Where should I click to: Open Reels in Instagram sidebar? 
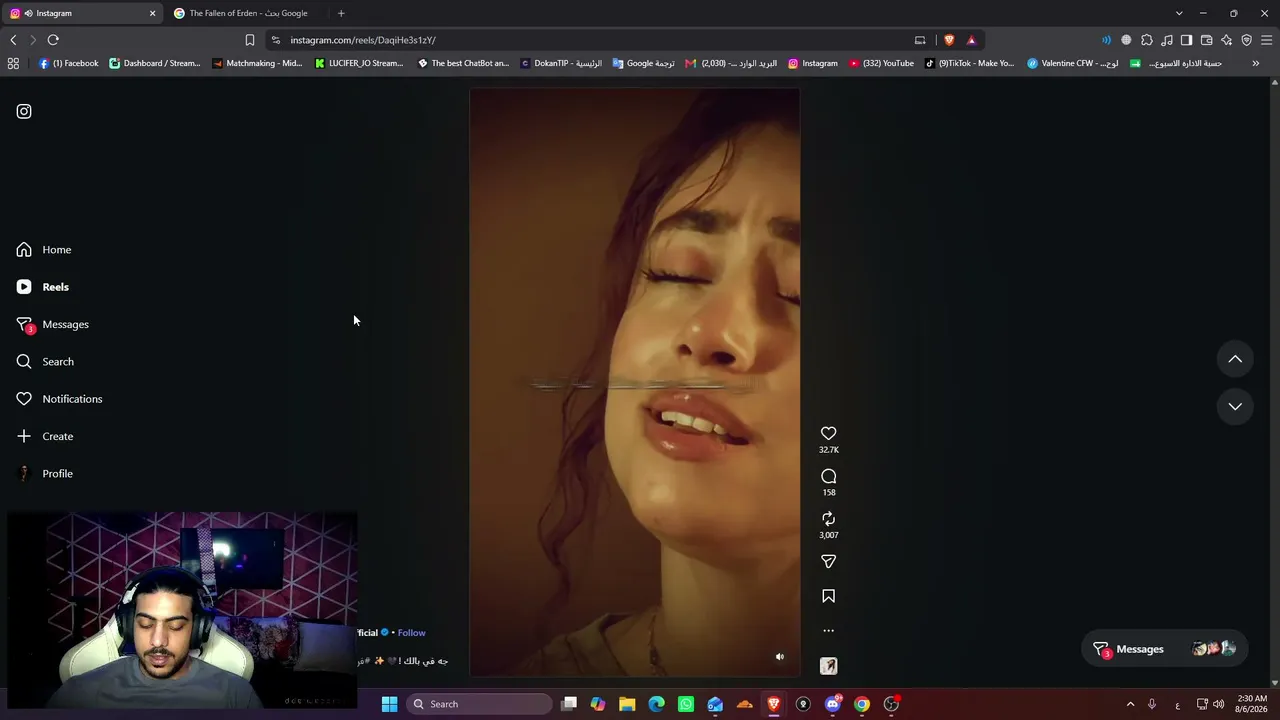click(43, 287)
